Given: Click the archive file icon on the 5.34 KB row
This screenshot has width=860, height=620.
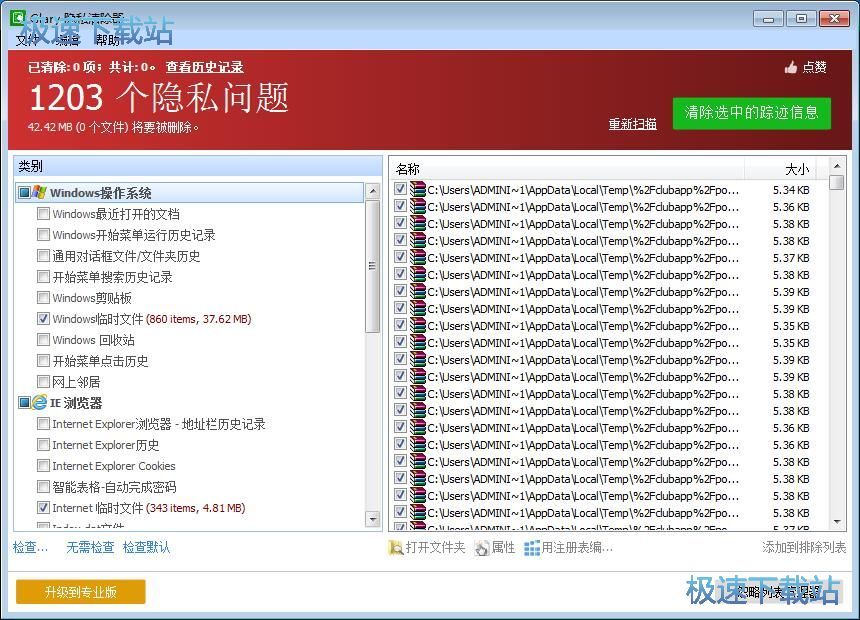Looking at the screenshot, I should click(418, 189).
